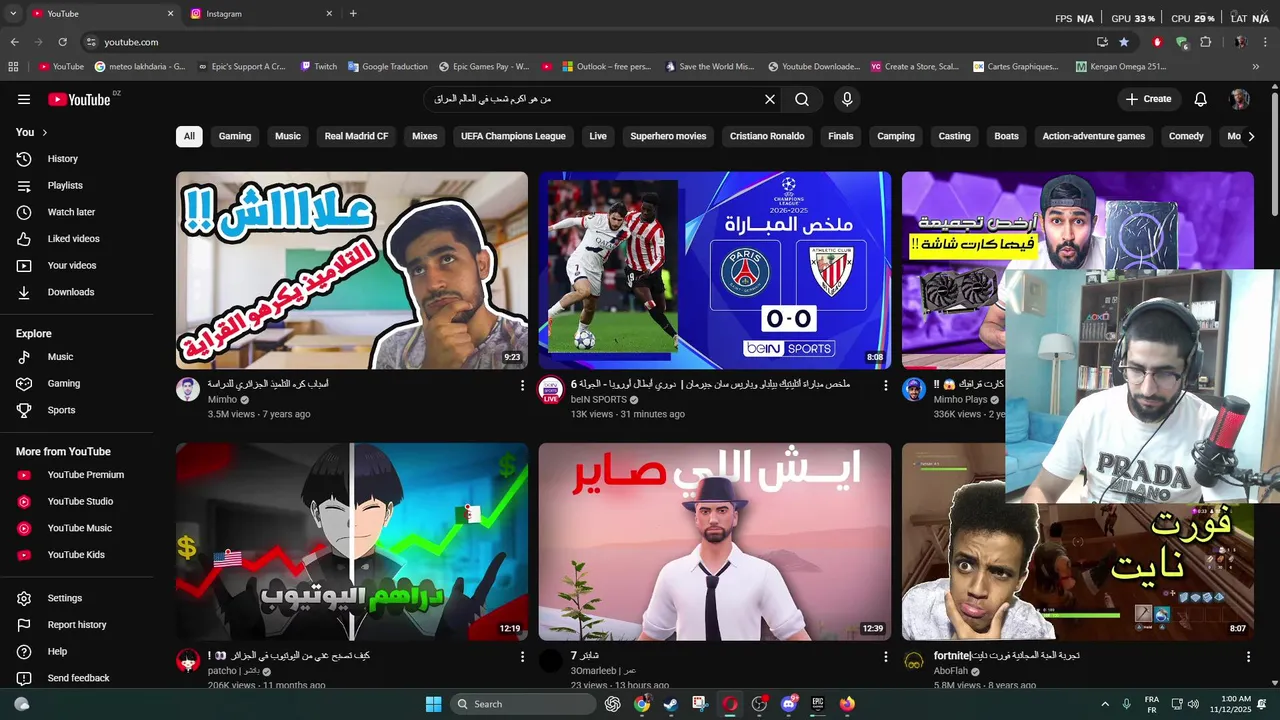Screen dimensions: 1280x720
Task: Select the Real Madrid CF chip
Action: [356, 136]
